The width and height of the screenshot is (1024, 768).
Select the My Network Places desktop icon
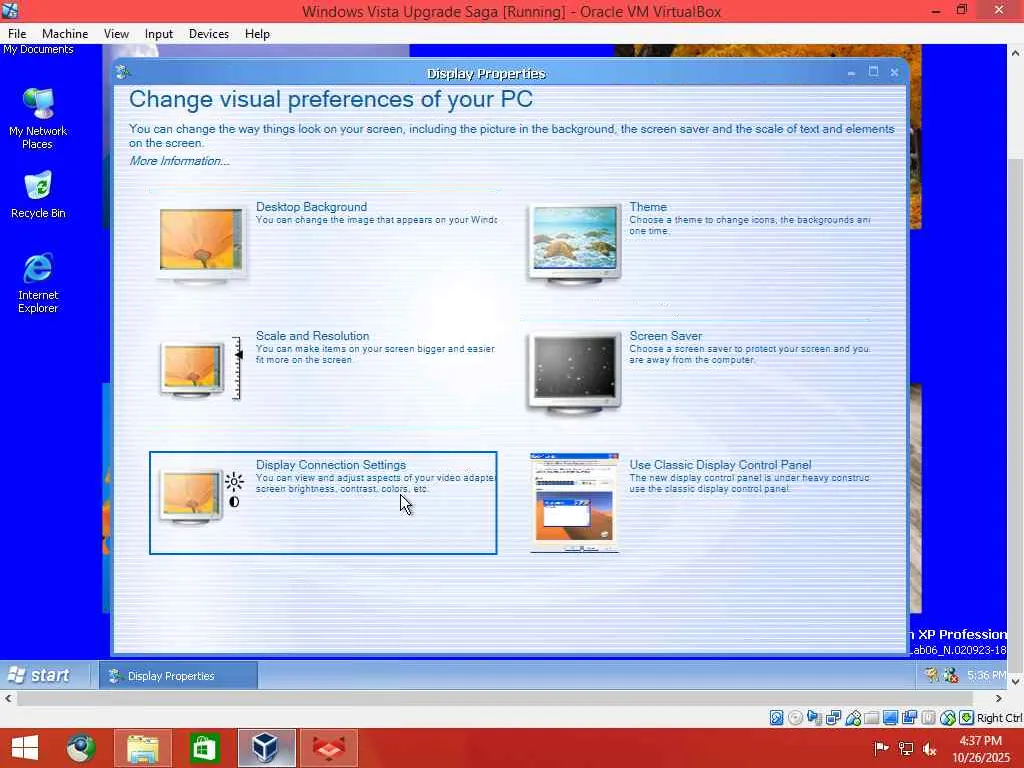[38, 118]
